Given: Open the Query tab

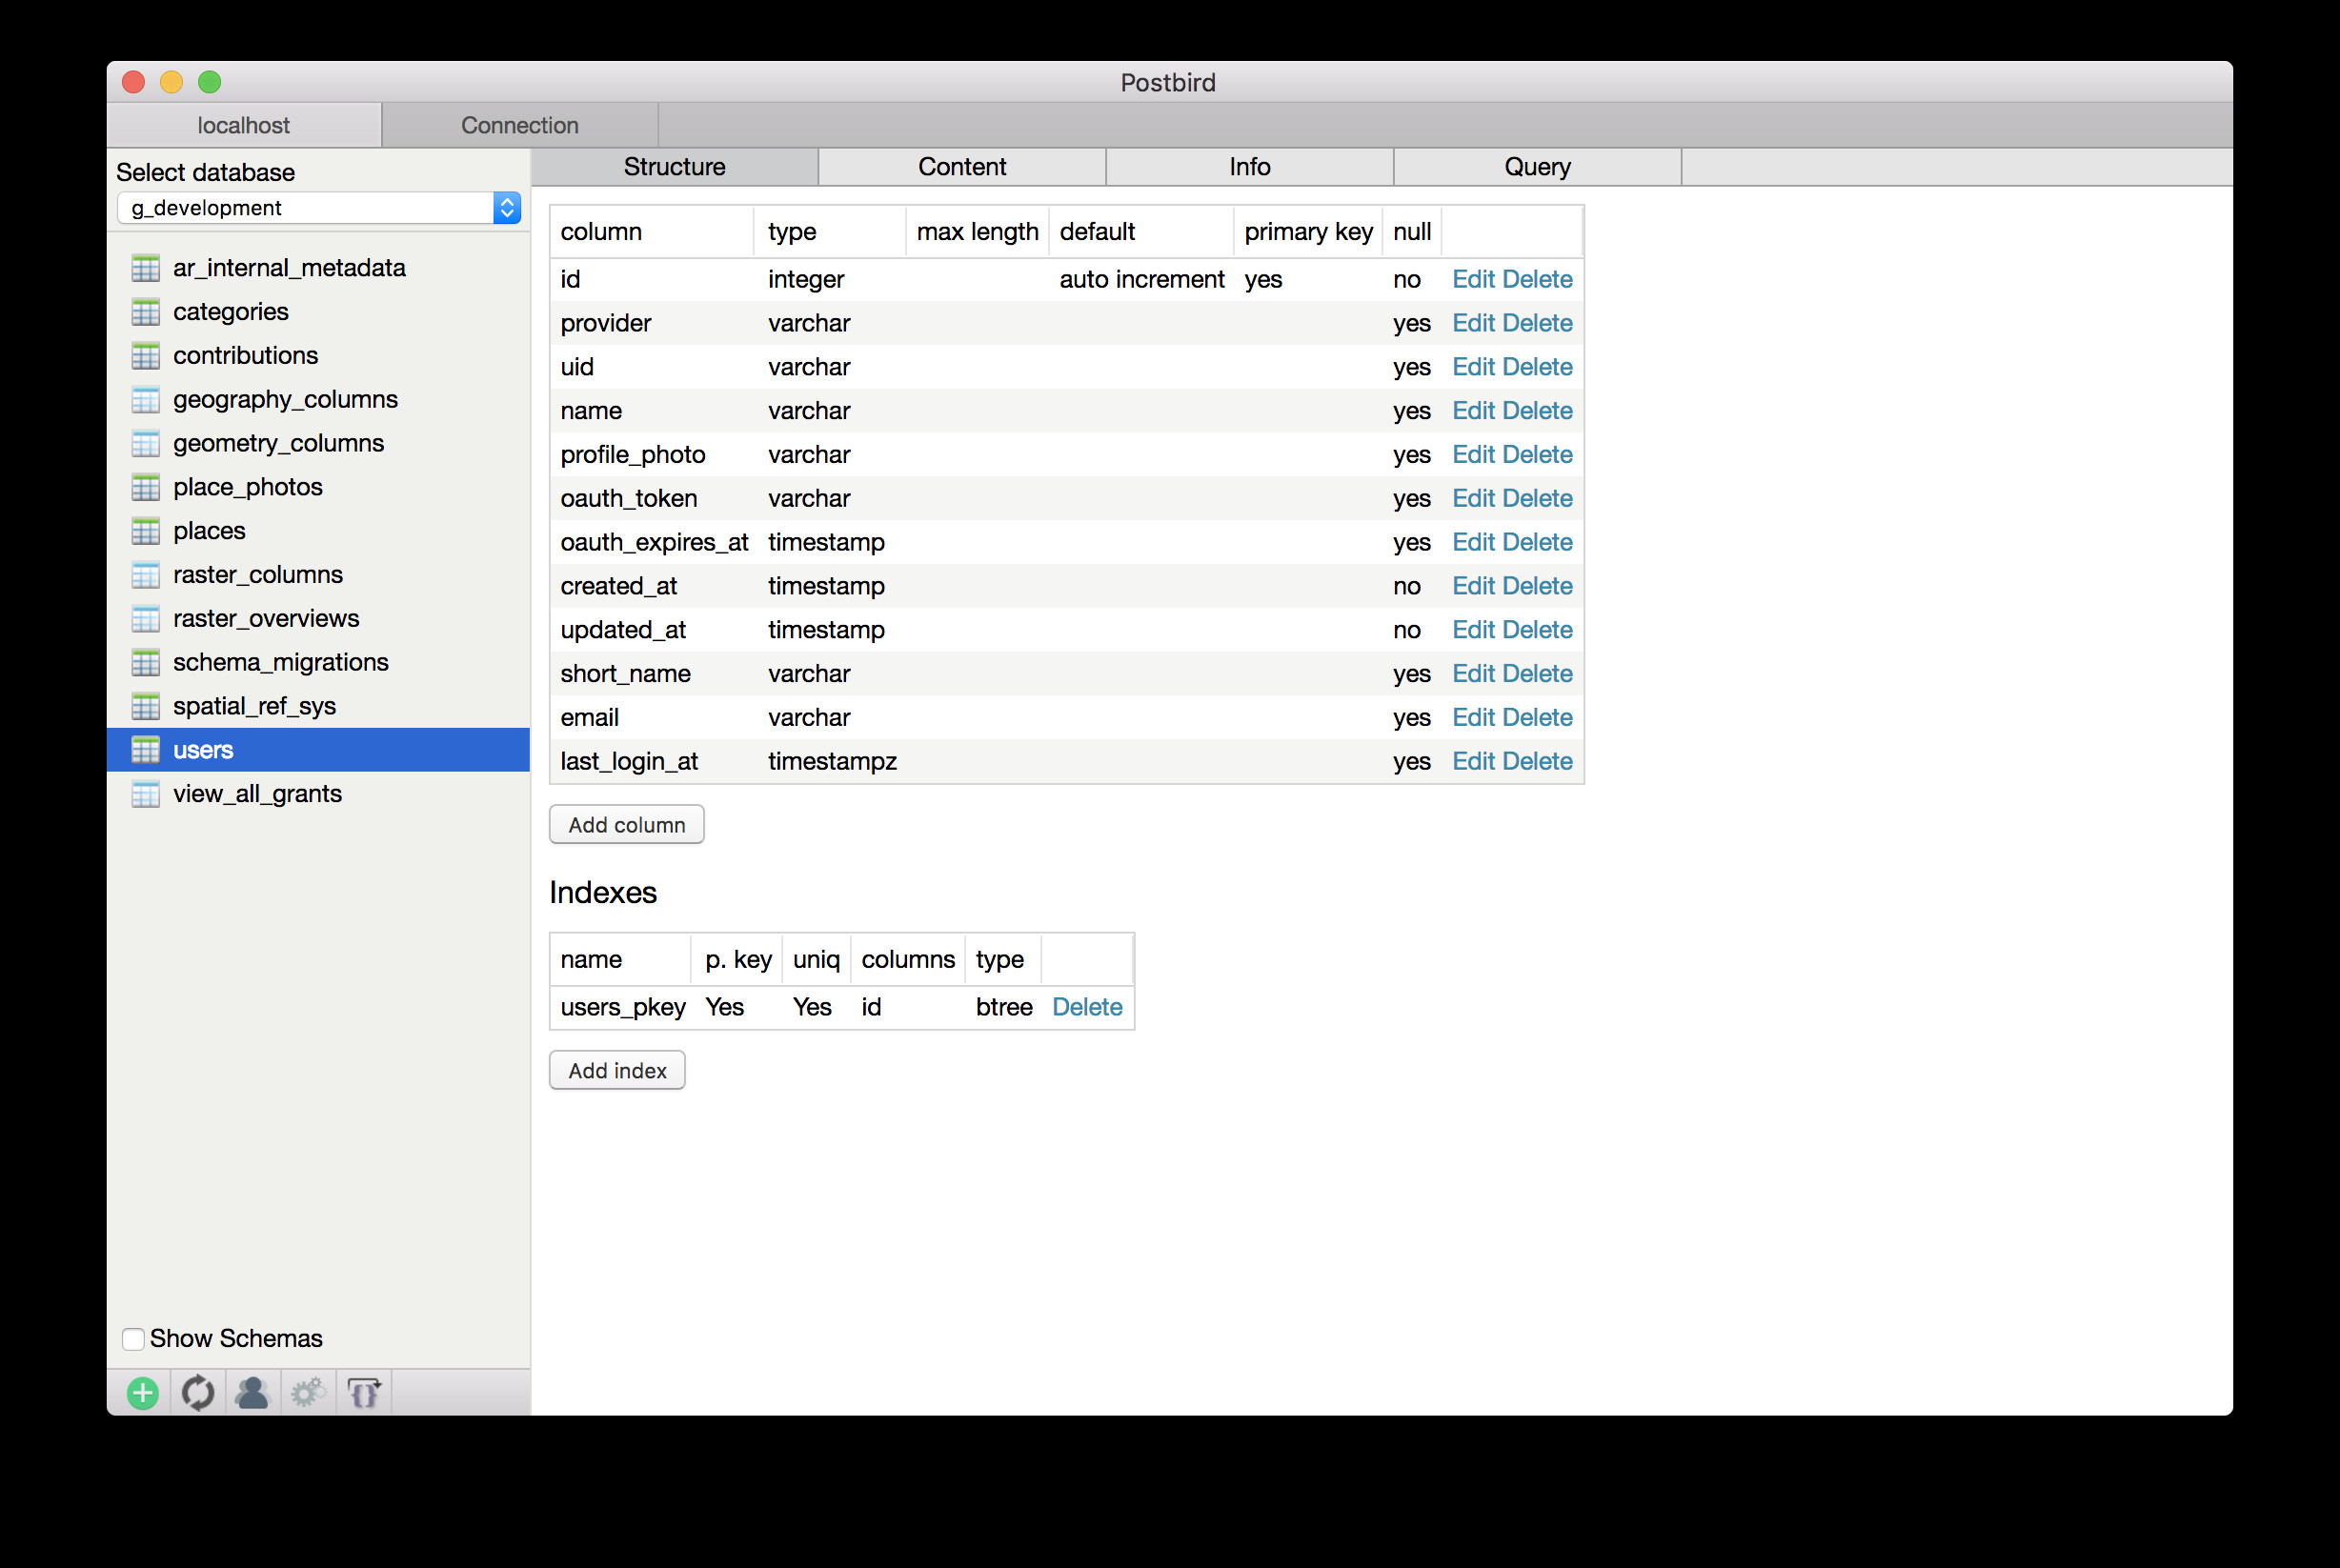Looking at the screenshot, I should 1536,167.
